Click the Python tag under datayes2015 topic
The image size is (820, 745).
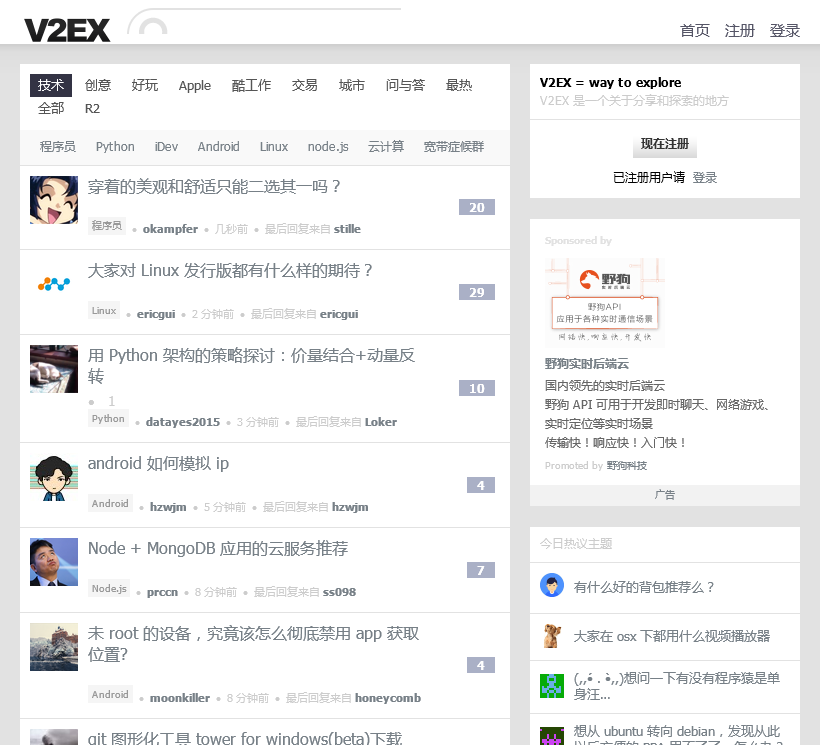tap(108, 418)
